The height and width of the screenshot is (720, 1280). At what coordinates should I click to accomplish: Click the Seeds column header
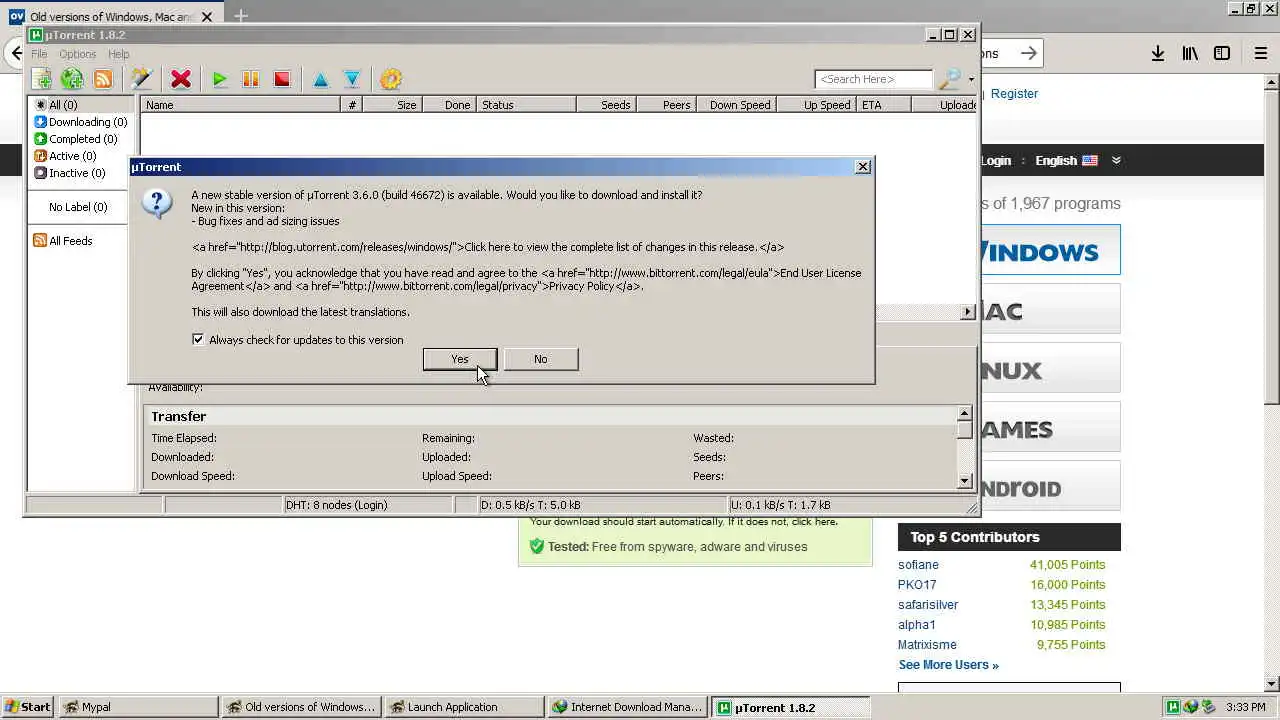(x=606, y=105)
